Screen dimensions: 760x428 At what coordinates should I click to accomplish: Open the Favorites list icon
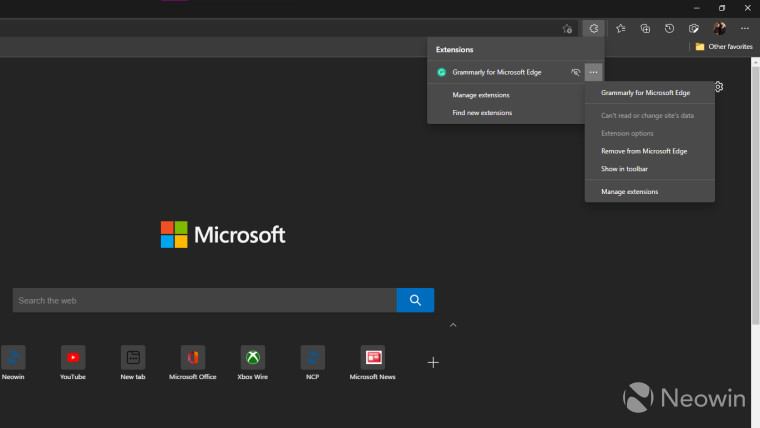tap(620, 29)
